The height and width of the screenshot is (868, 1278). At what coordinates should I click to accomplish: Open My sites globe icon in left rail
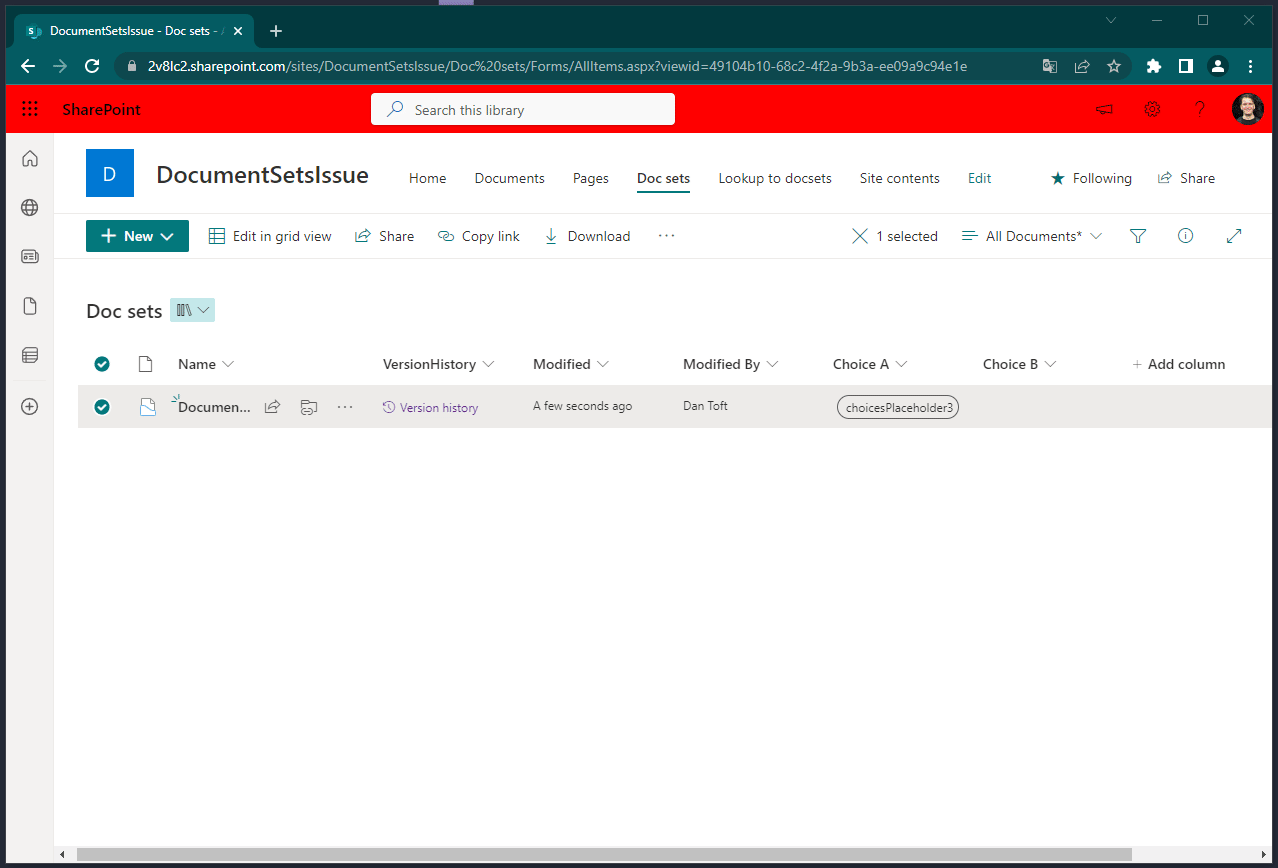(30, 207)
